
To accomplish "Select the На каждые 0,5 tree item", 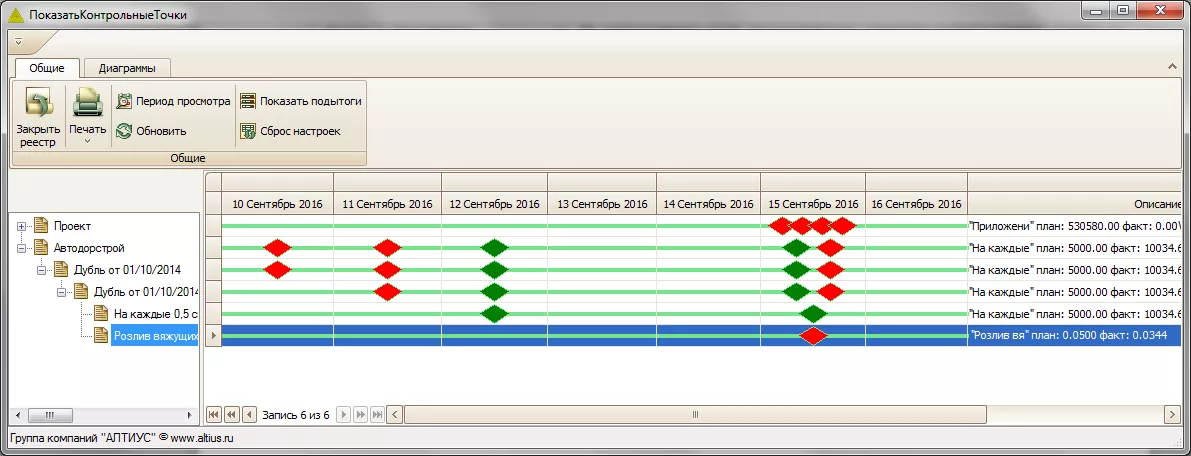I will (x=154, y=314).
